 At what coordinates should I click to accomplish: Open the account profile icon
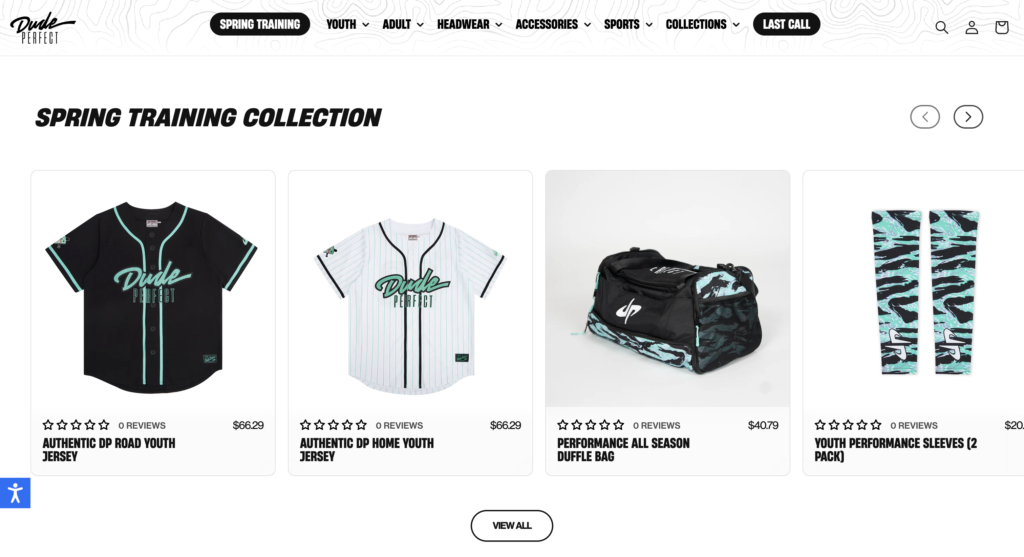click(x=972, y=27)
